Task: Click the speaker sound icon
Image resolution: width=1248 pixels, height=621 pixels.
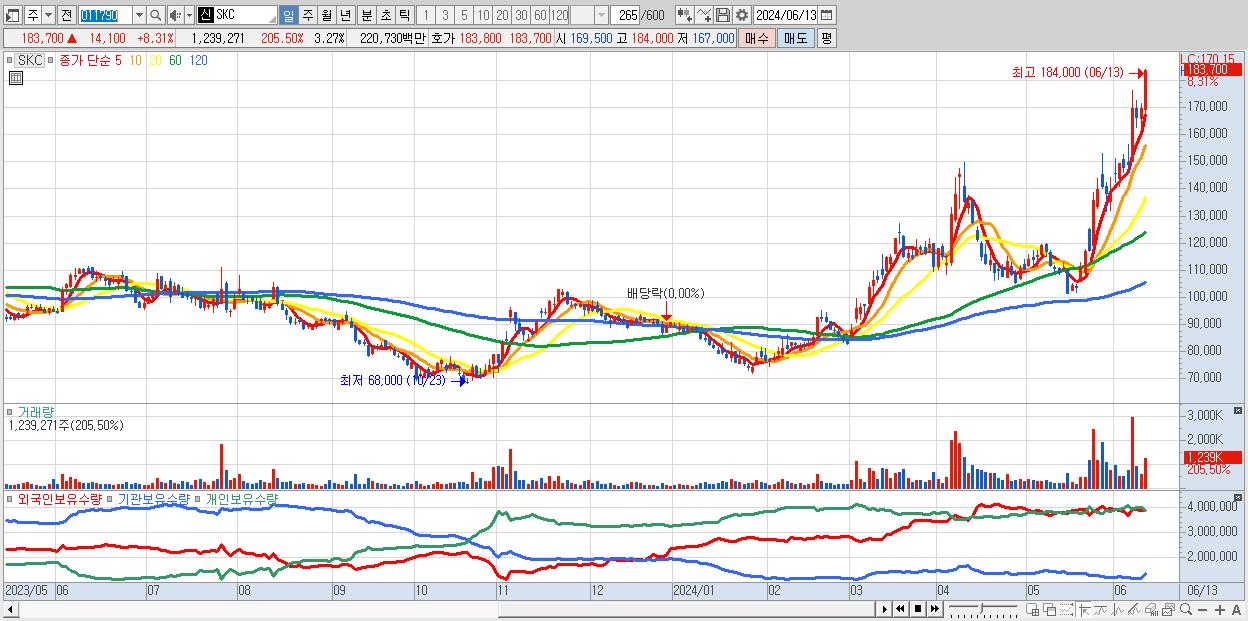Action: click(x=174, y=15)
